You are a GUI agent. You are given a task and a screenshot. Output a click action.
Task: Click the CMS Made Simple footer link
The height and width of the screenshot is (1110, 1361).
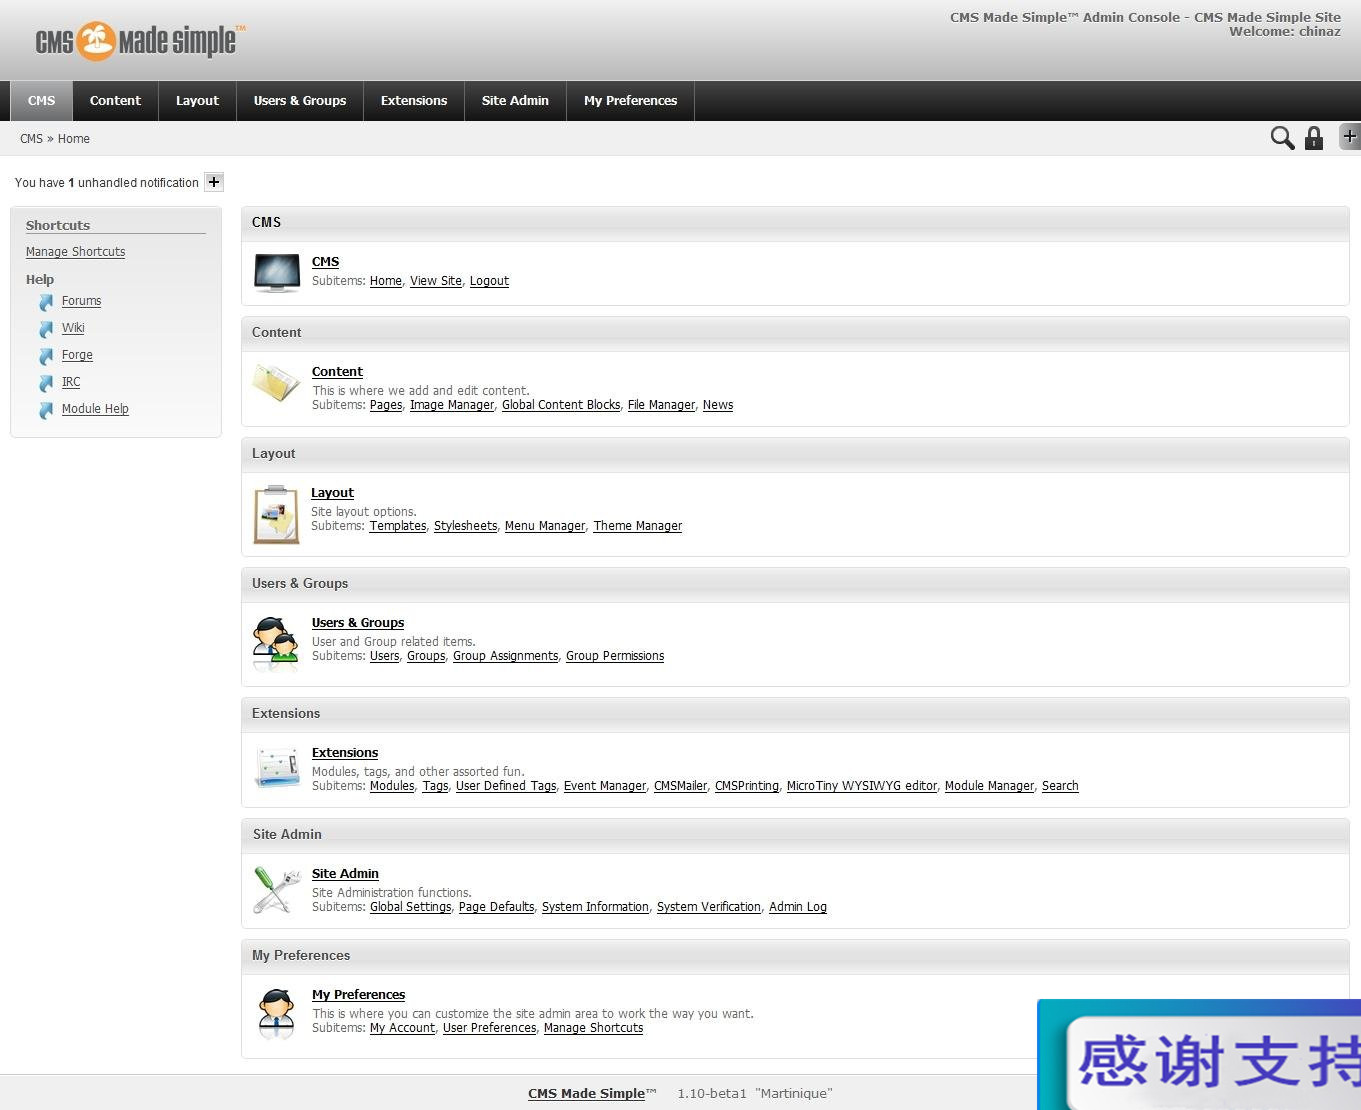[x=587, y=1093]
